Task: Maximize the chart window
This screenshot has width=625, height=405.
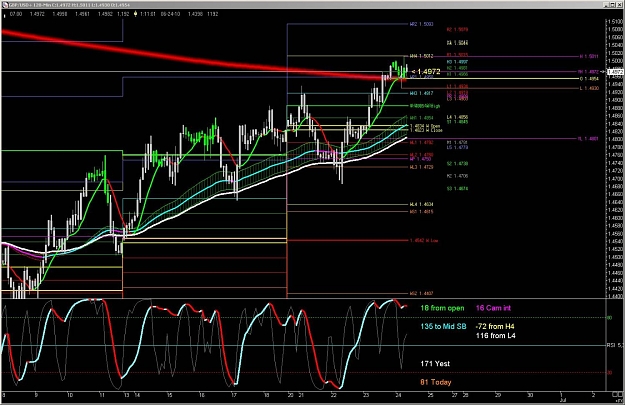Action: click(x=613, y=4)
